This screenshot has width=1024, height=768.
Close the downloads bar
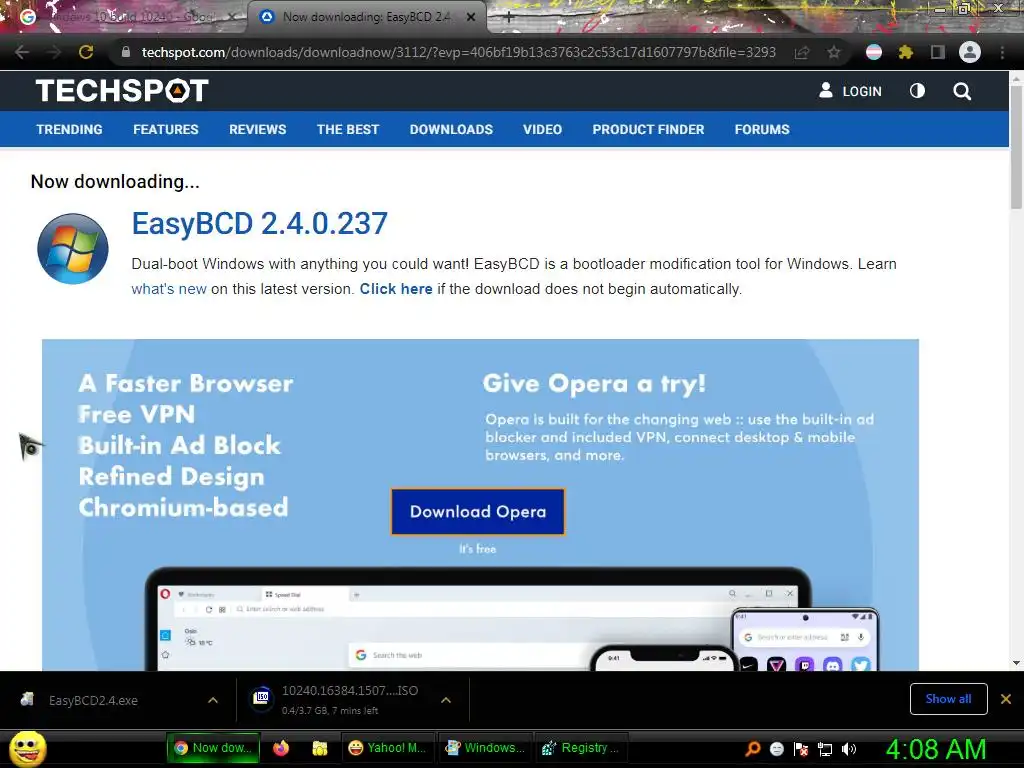click(x=1006, y=699)
